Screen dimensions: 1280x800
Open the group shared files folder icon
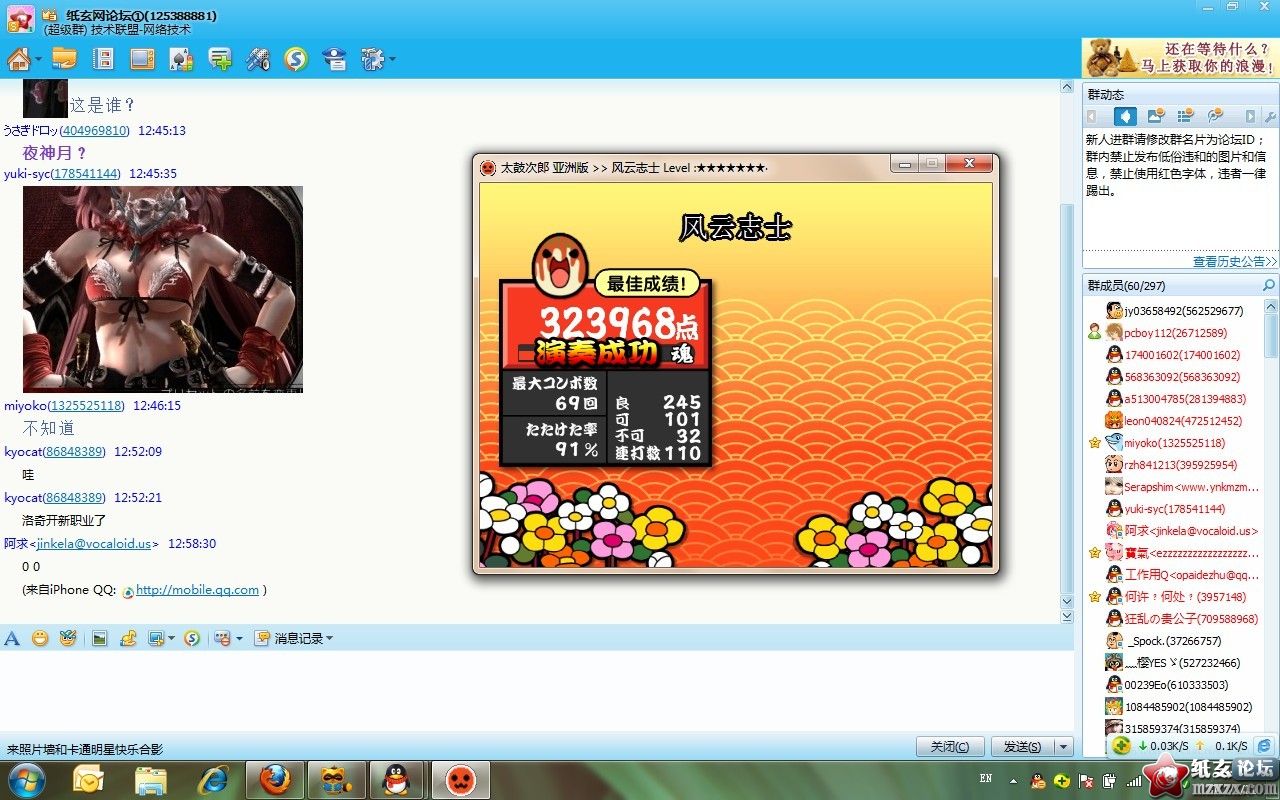click(64, 59)
